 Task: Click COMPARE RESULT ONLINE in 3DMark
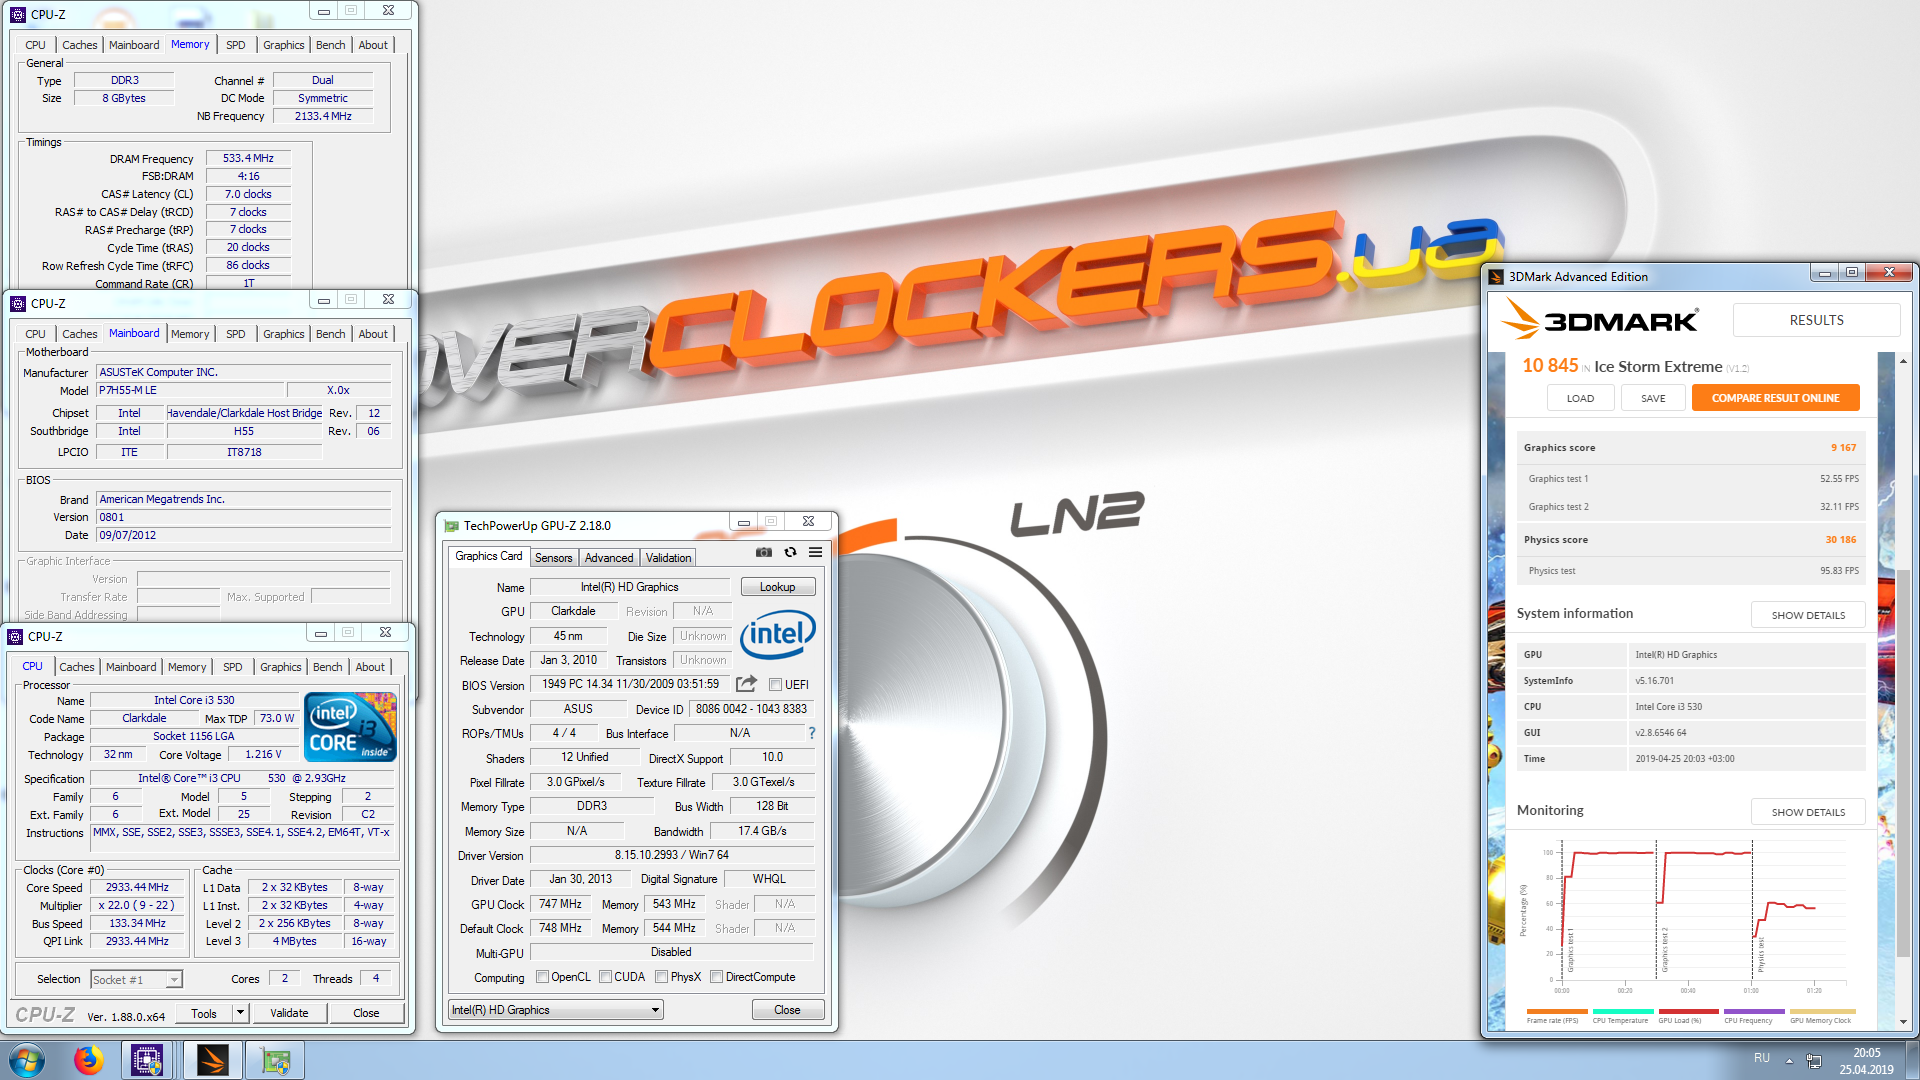click(x=1775, y=398)
